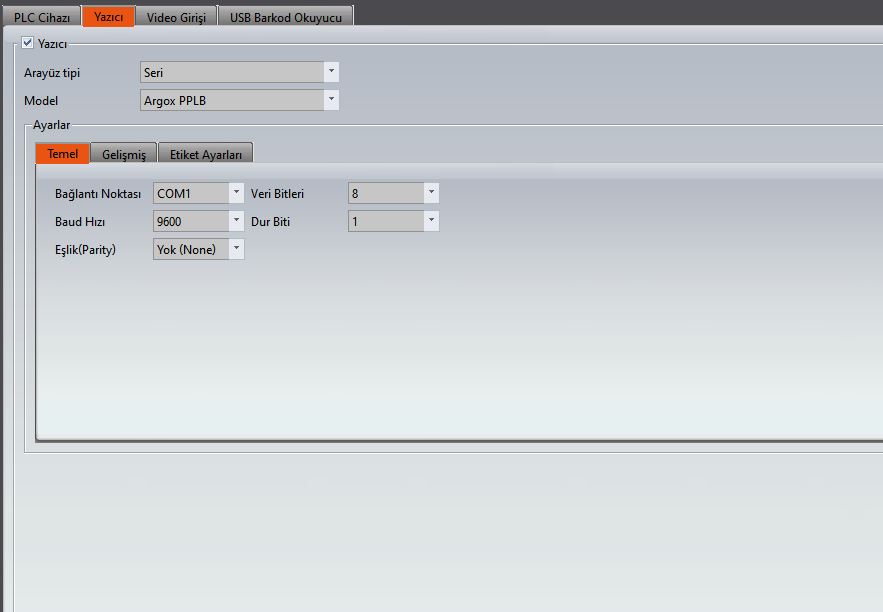Click the arrow on Model combo box
This screenshot has height=612, width=883.
pos(331,101)
